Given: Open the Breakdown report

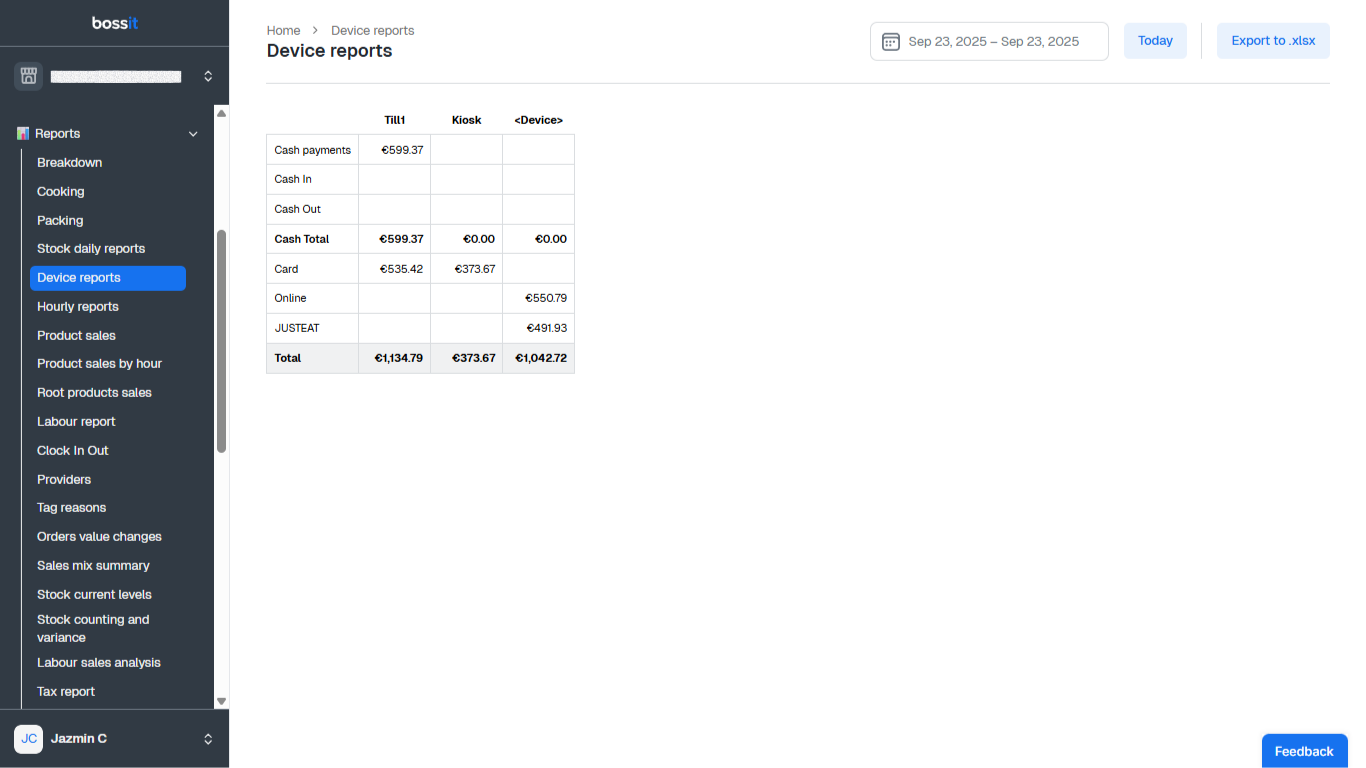Looking at the screenshot, I should (x=70, y=163).
